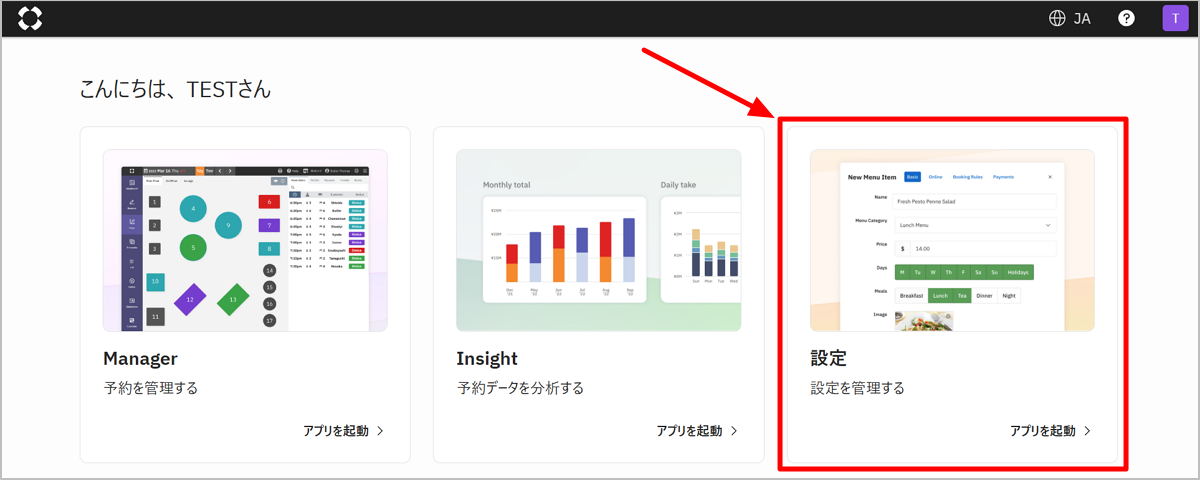The height and width of the screenshot is (480, 1200).
Task: Click the chevron next to Manager's アプリを起動
Action: click(x=381, y=431)
